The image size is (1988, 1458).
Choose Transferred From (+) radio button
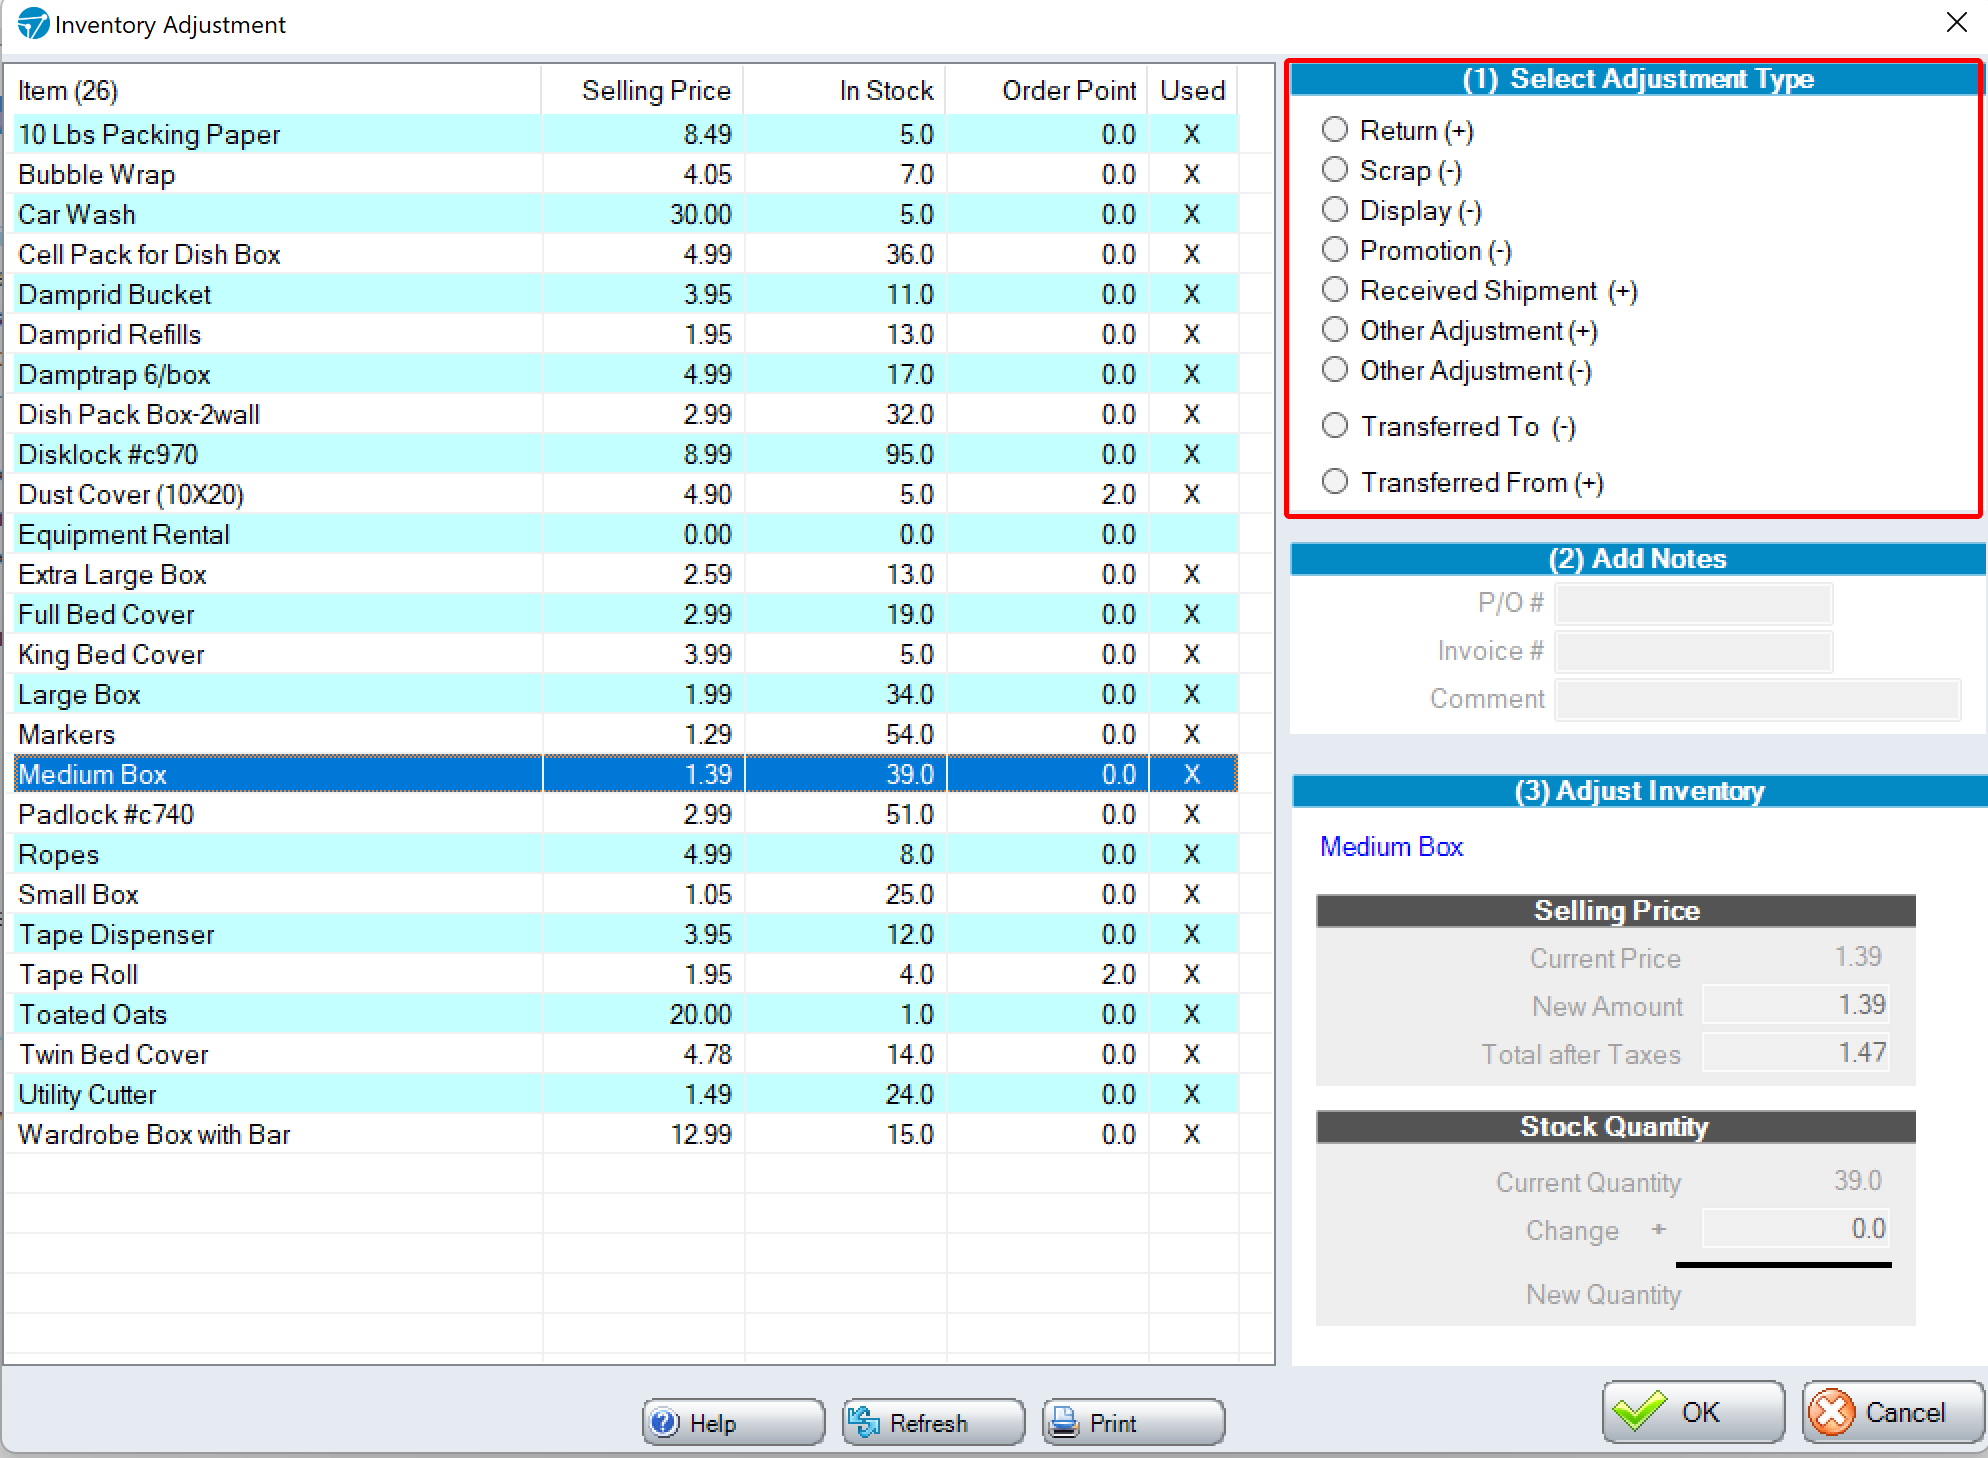point(1335,482)
